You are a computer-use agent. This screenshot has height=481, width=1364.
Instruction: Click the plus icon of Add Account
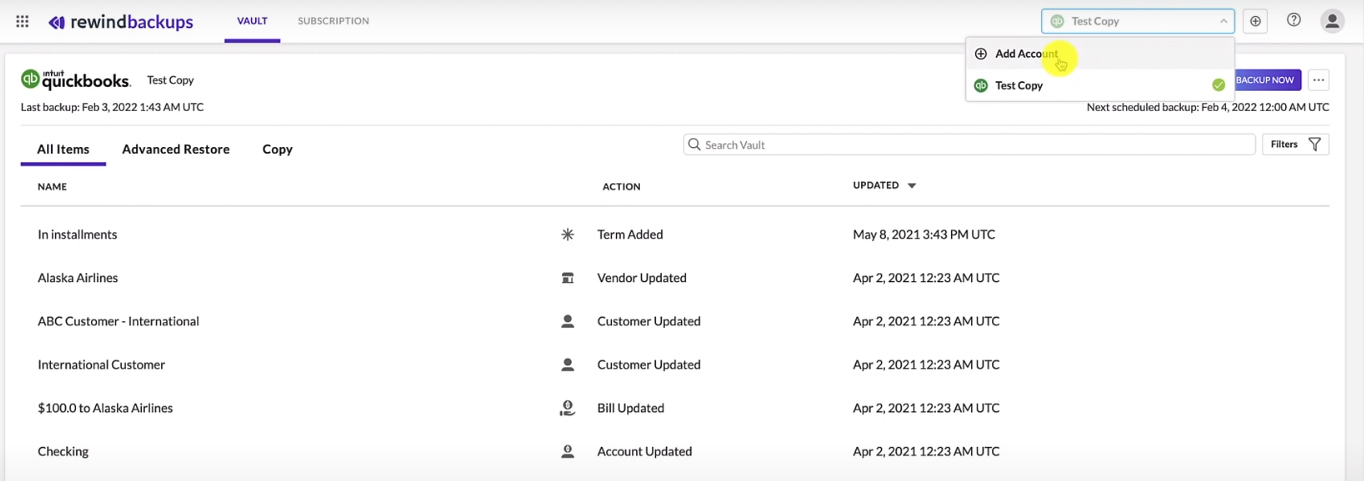(981, 54)
